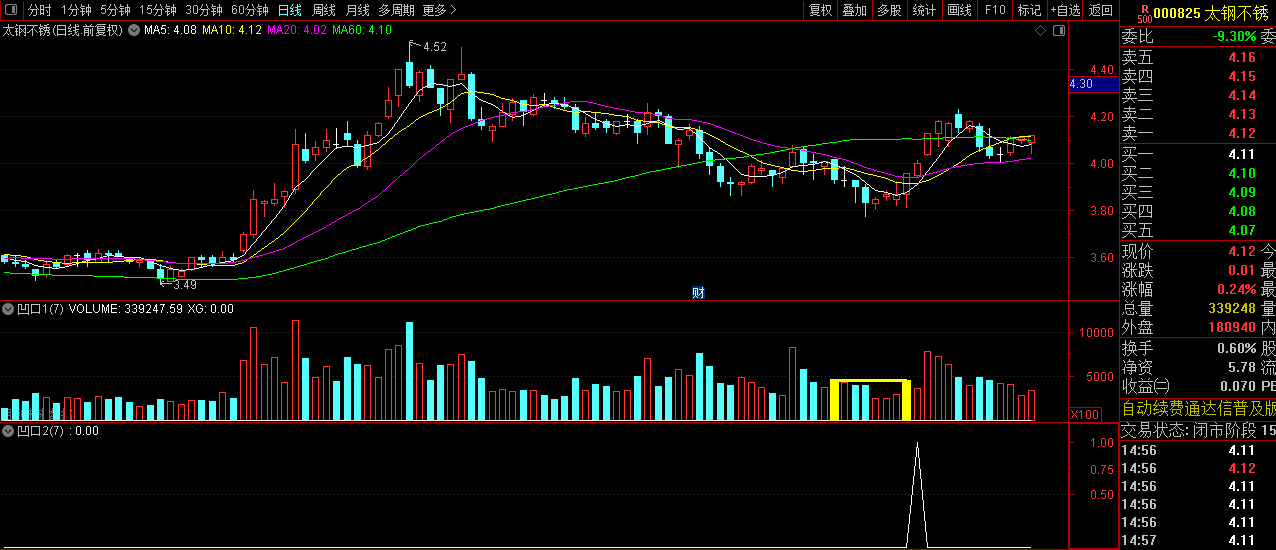
Task: Click the 4.52 high price annotation
Action: pos(435,47)
